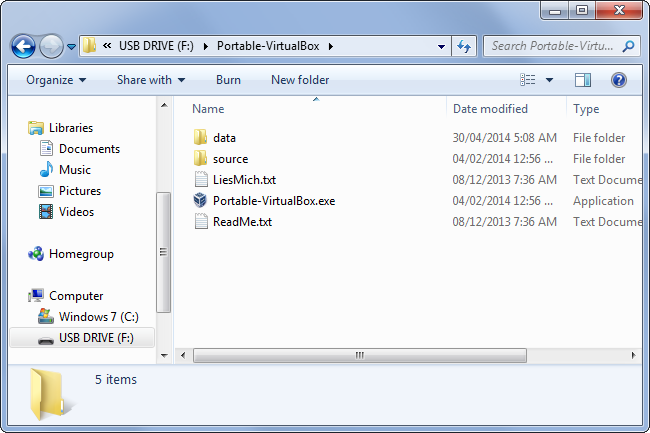Click the Back navigation arrow button
The height and width of the screenshot is (433, 650).
24,46
